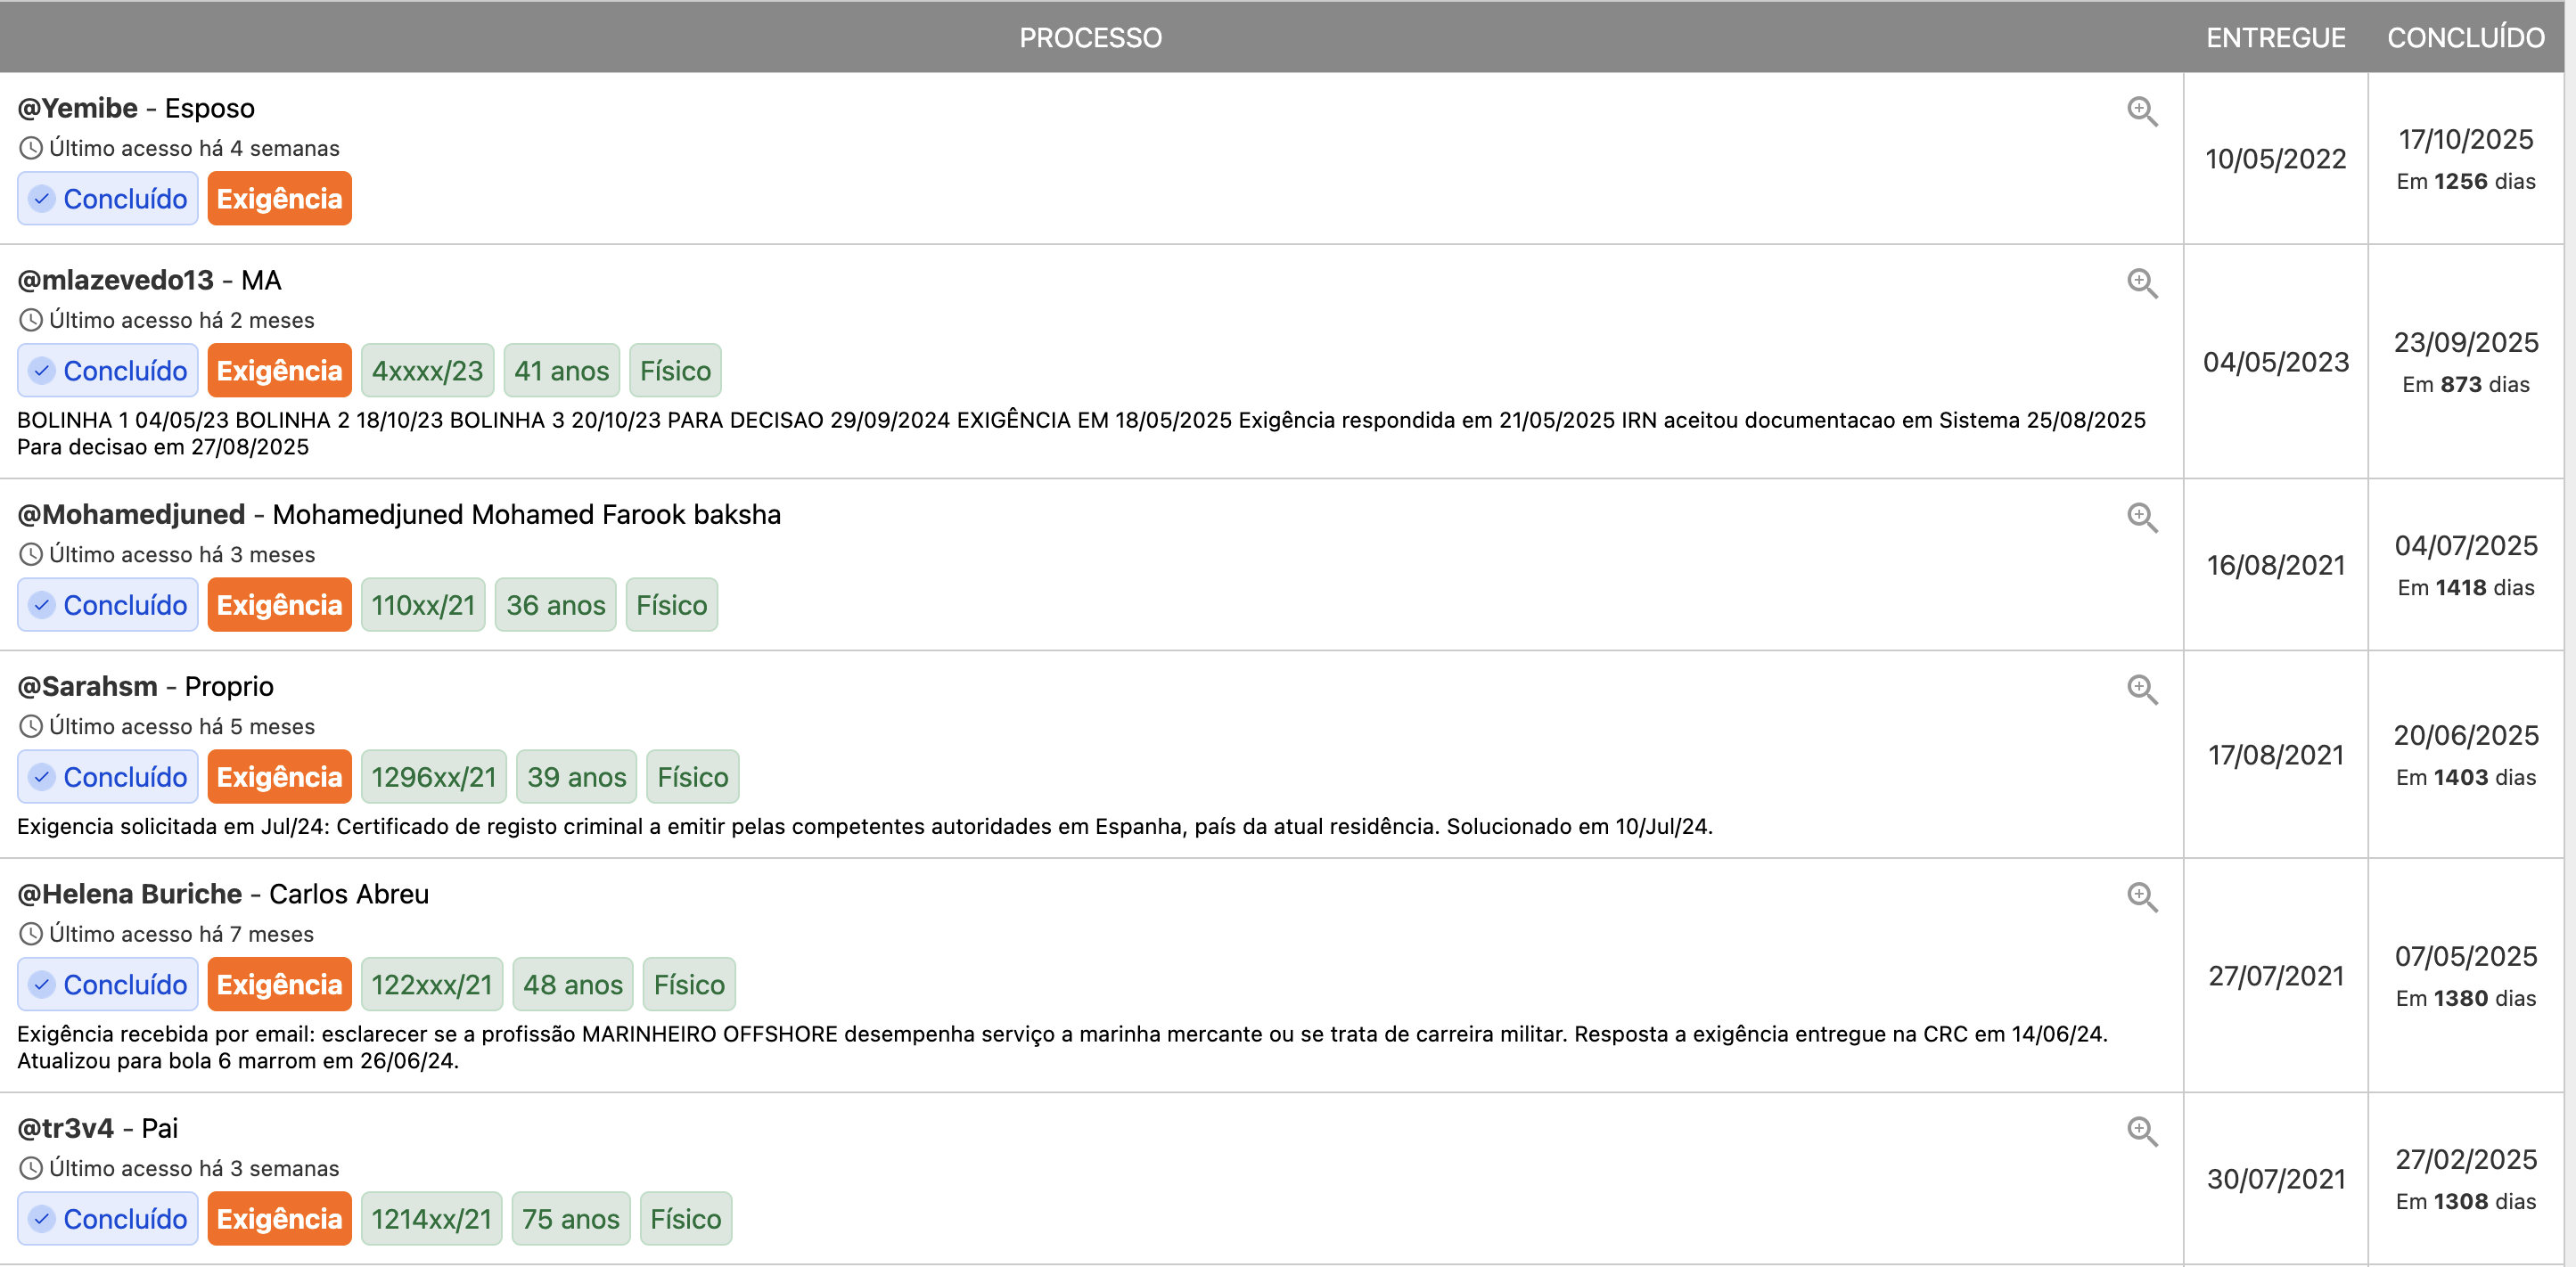Sort by the ENTREGUE column header
Viewport: 2576px width, 1267px height.
(x=2275, y=38)
